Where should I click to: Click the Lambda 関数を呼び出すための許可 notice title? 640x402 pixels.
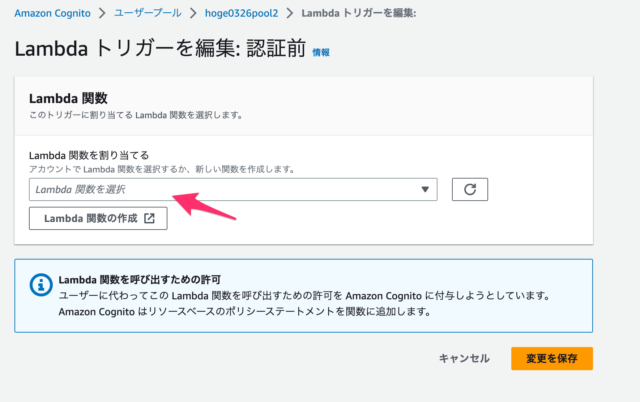(140, 280)
